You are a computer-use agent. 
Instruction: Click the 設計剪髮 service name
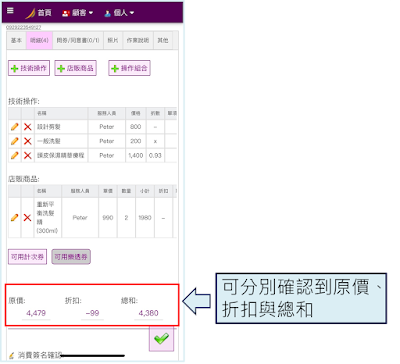[x=49, y=127]
